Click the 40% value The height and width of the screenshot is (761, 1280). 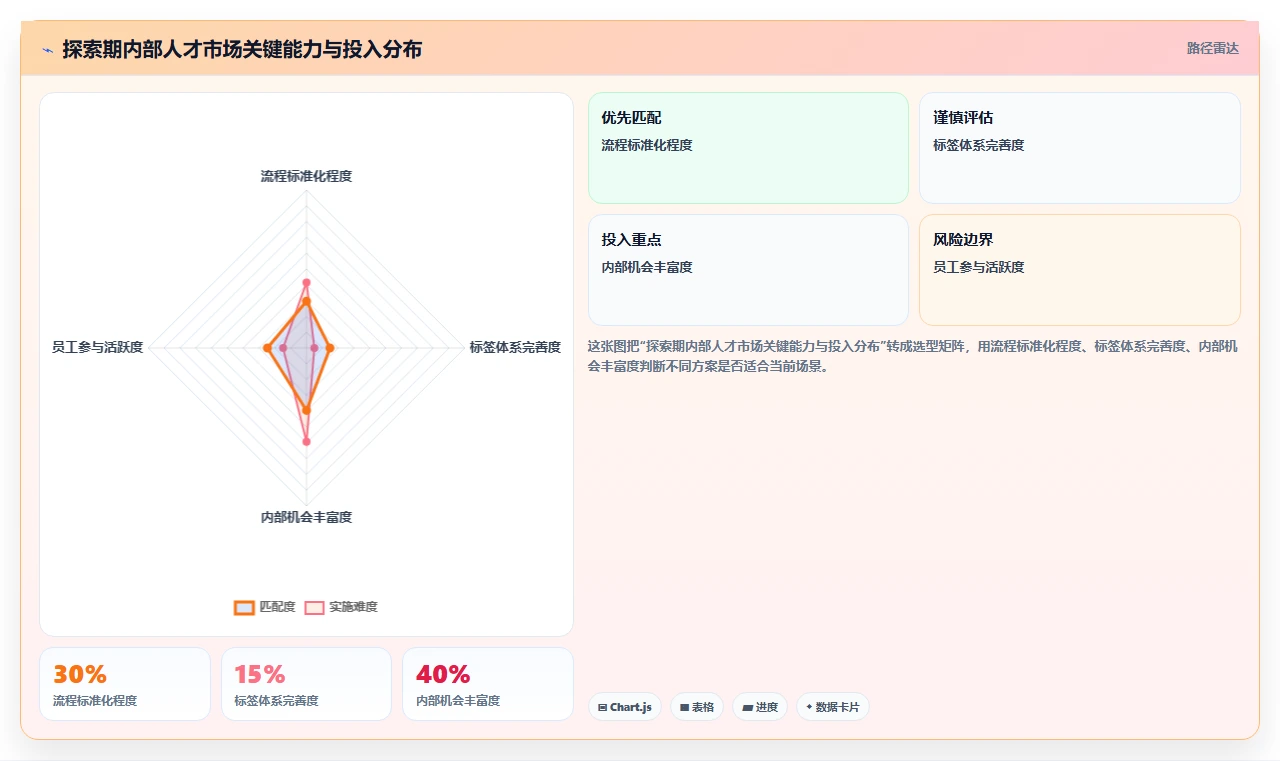443,674
